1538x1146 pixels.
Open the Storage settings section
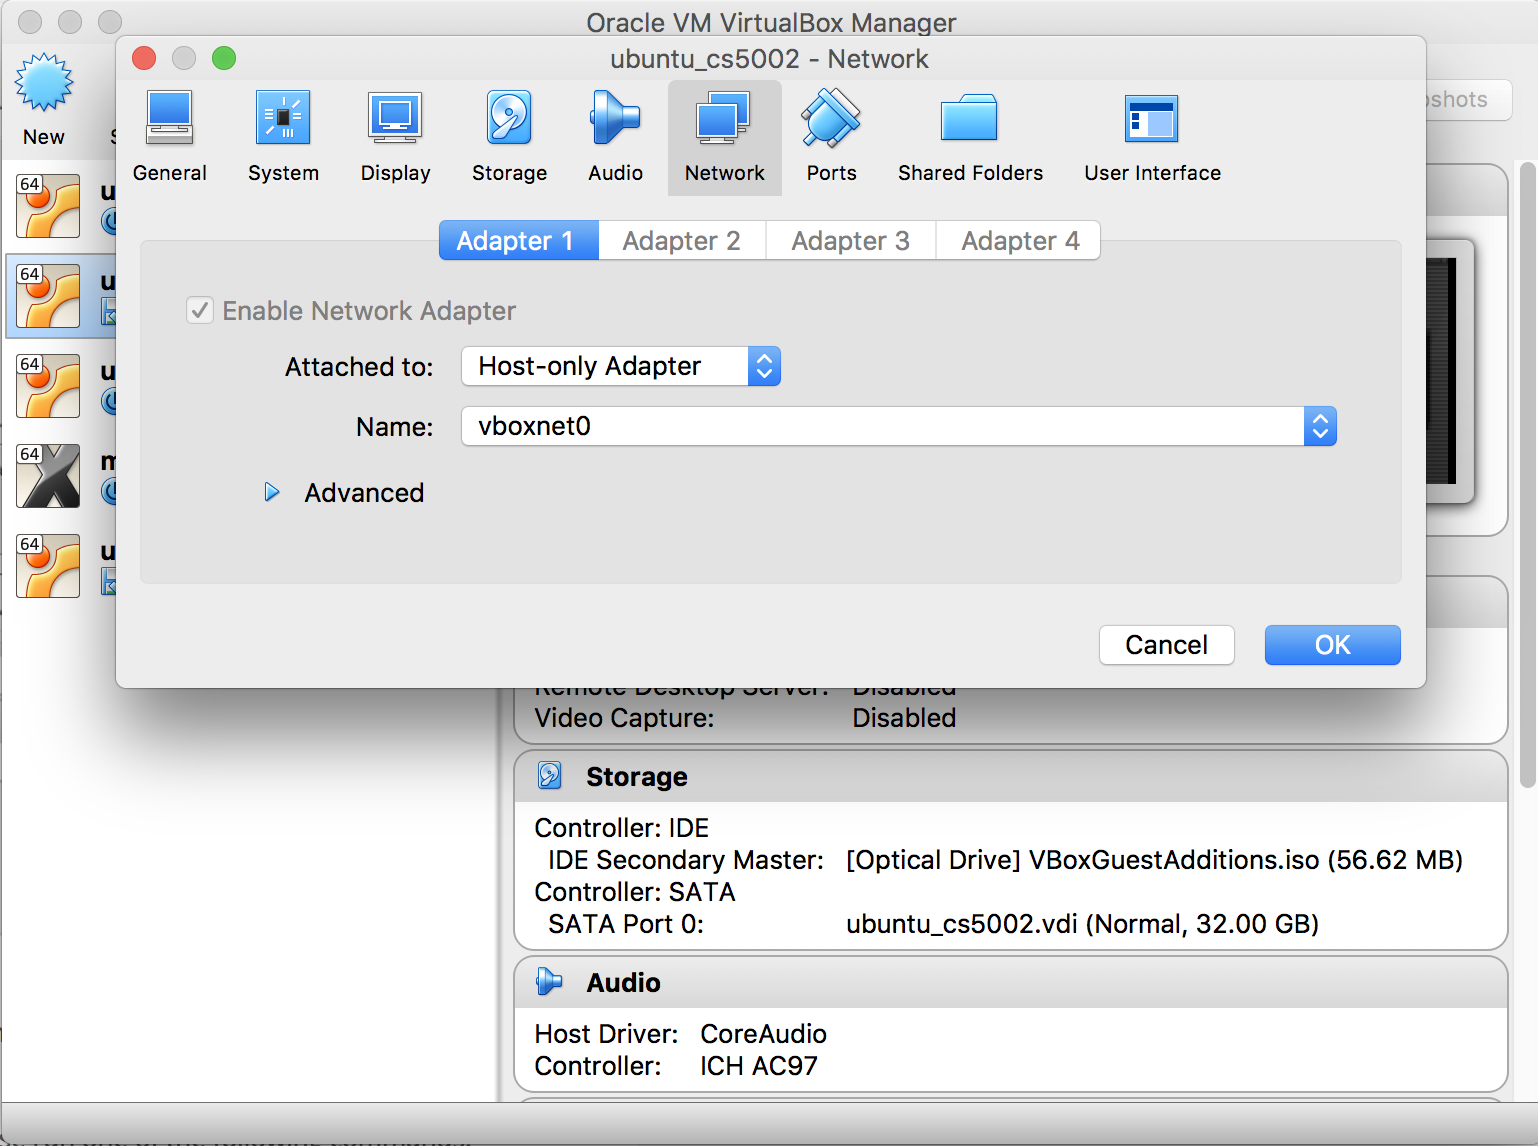[x=509, y=137]
